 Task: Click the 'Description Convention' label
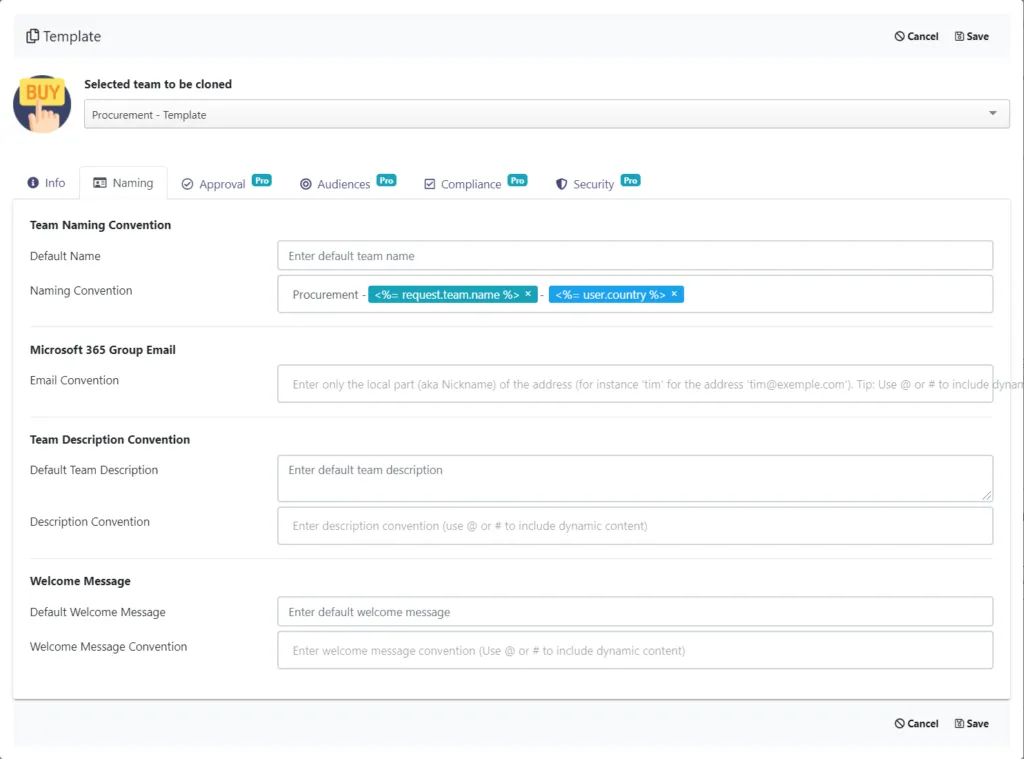pyautogui.click(x=89, y=521)
